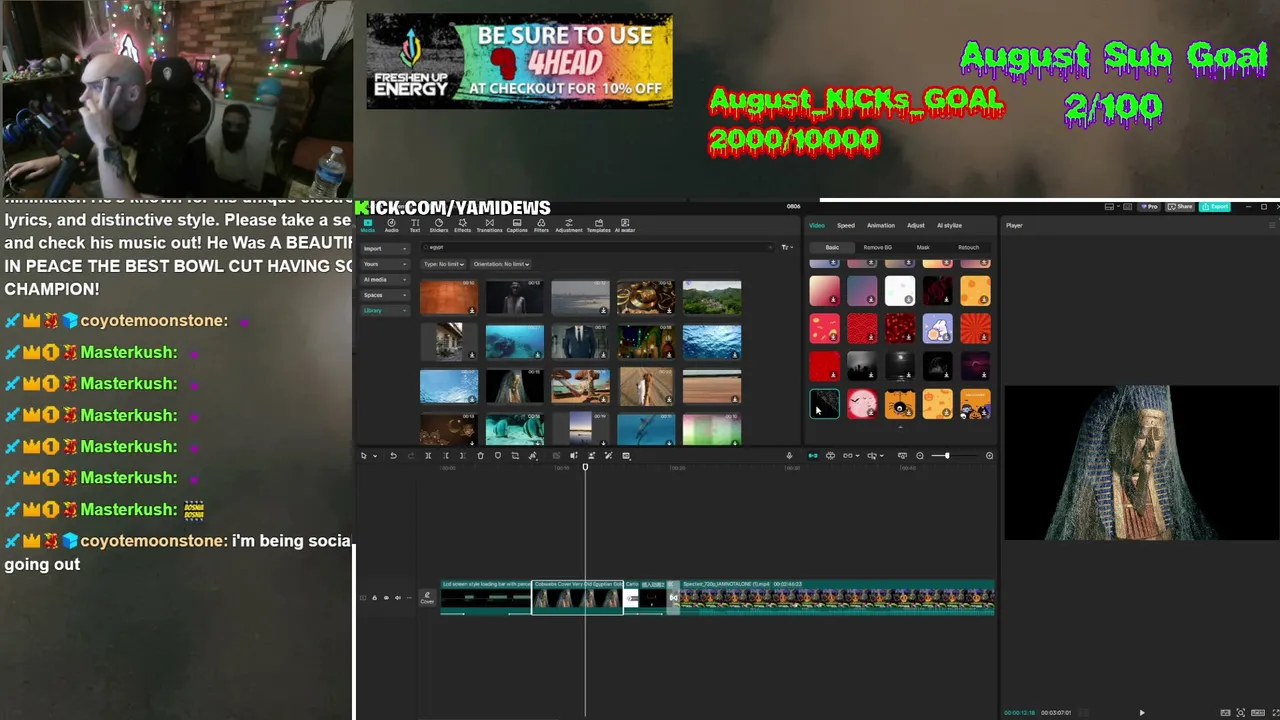Hide the main video track

coord(386,598)
